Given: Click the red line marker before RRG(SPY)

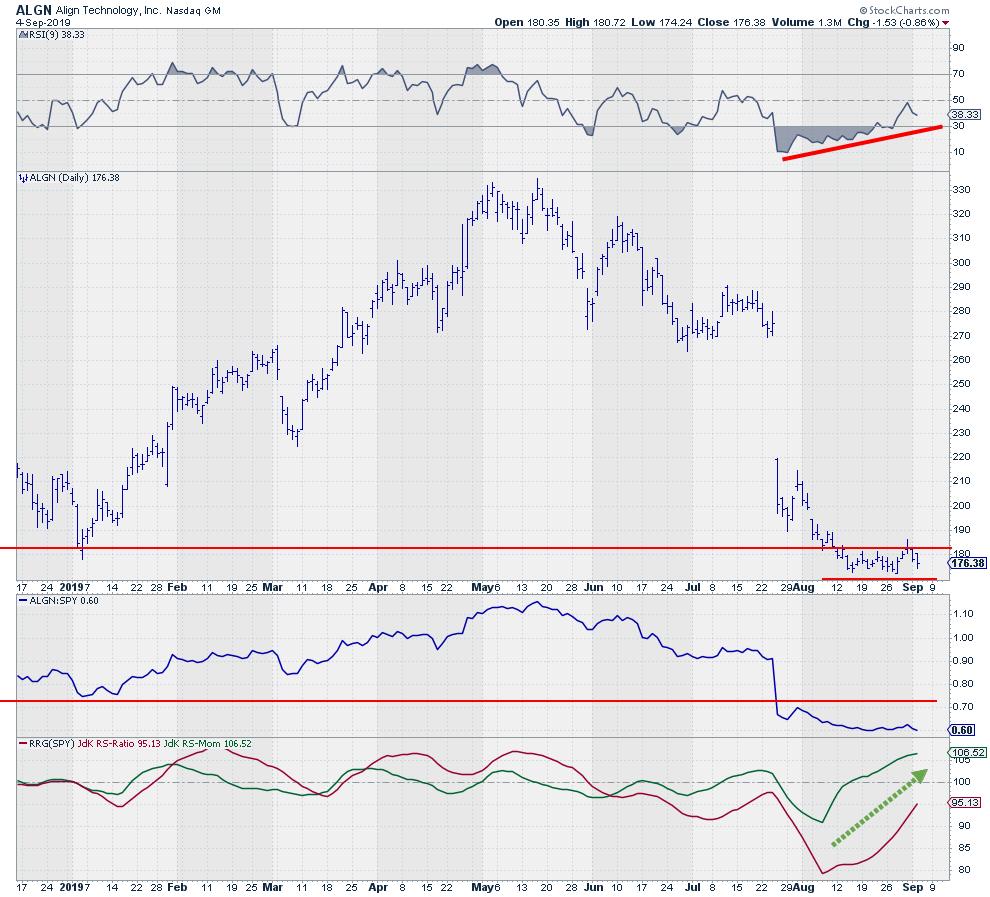Looking at the screenshot, I should pyautogui.click(x=23, y=744).
